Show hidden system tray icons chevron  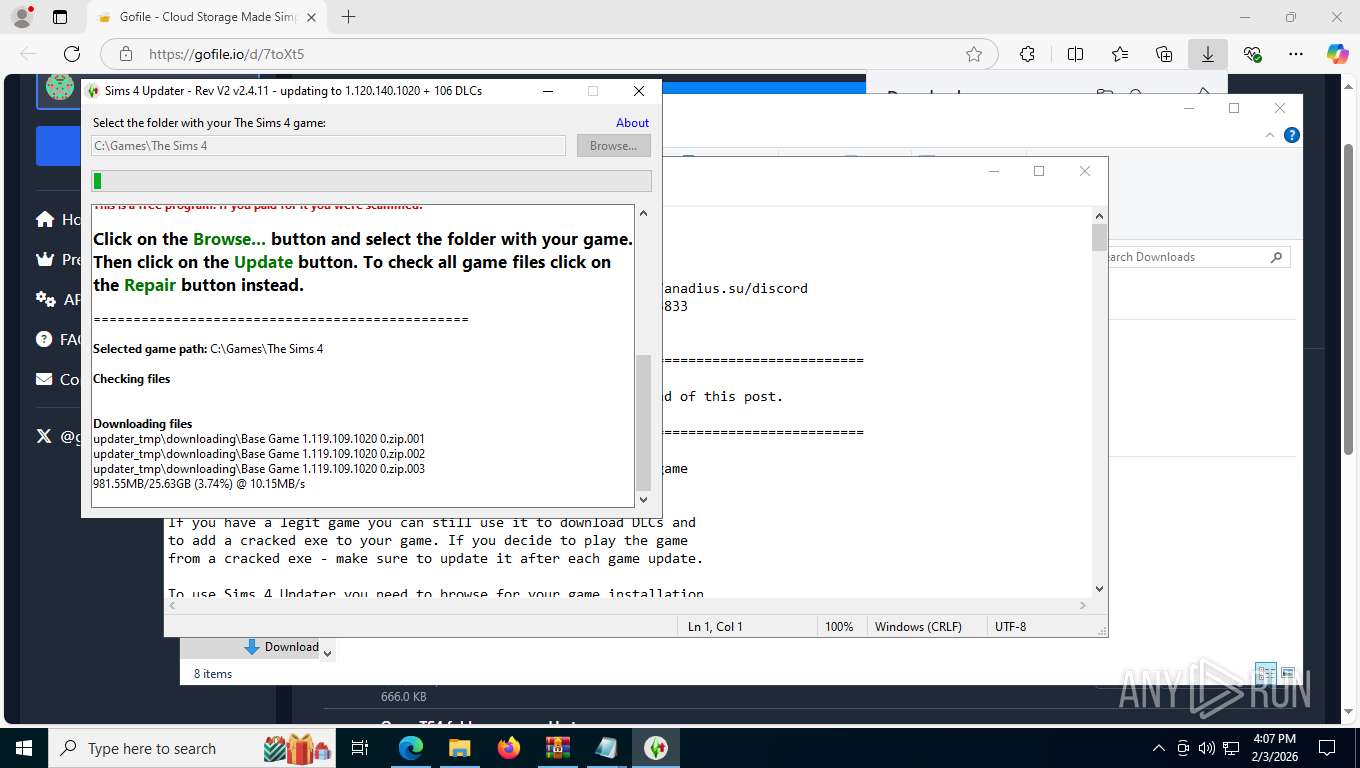tap(1159, 748)
